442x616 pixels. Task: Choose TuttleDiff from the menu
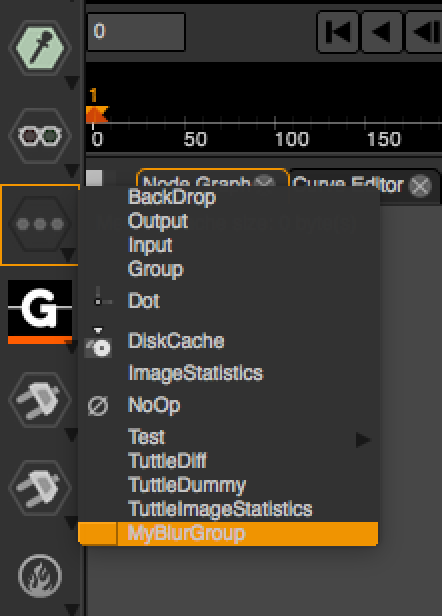point(228,461)
